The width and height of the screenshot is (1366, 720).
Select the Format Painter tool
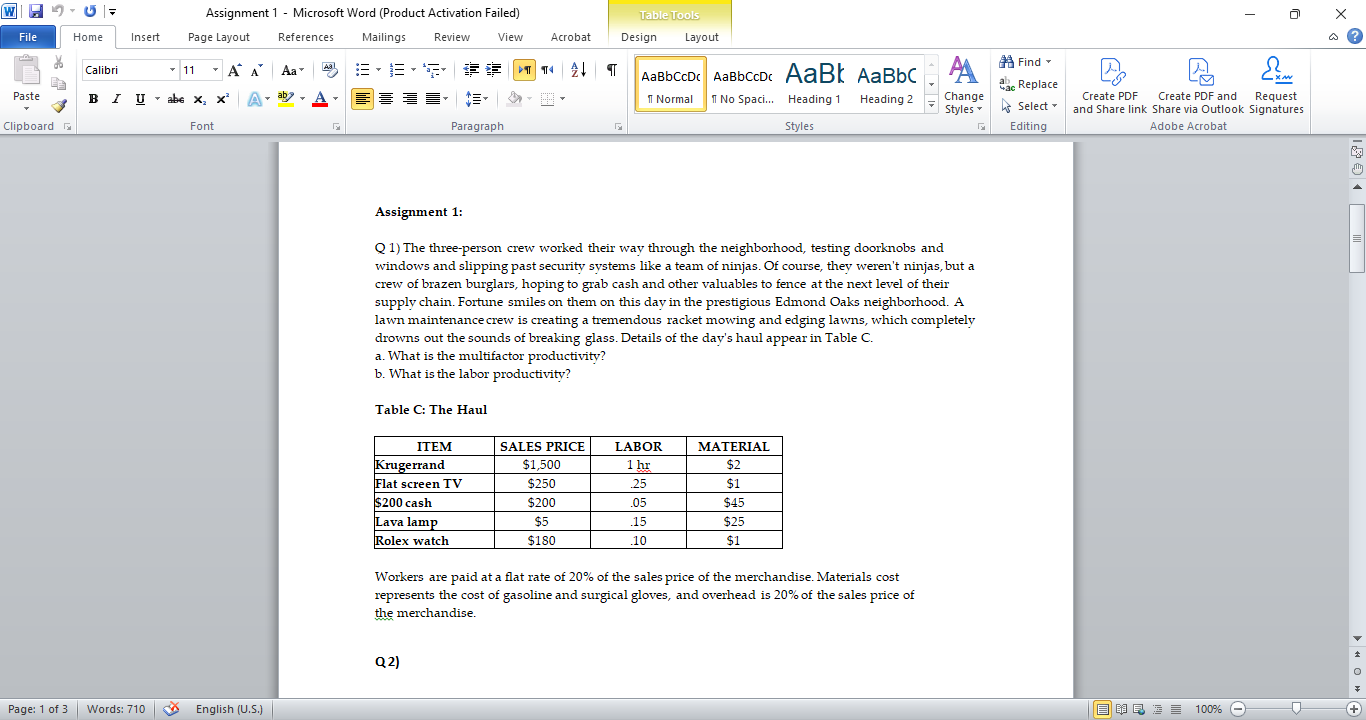pyautogui.click(x=57, y=104)
